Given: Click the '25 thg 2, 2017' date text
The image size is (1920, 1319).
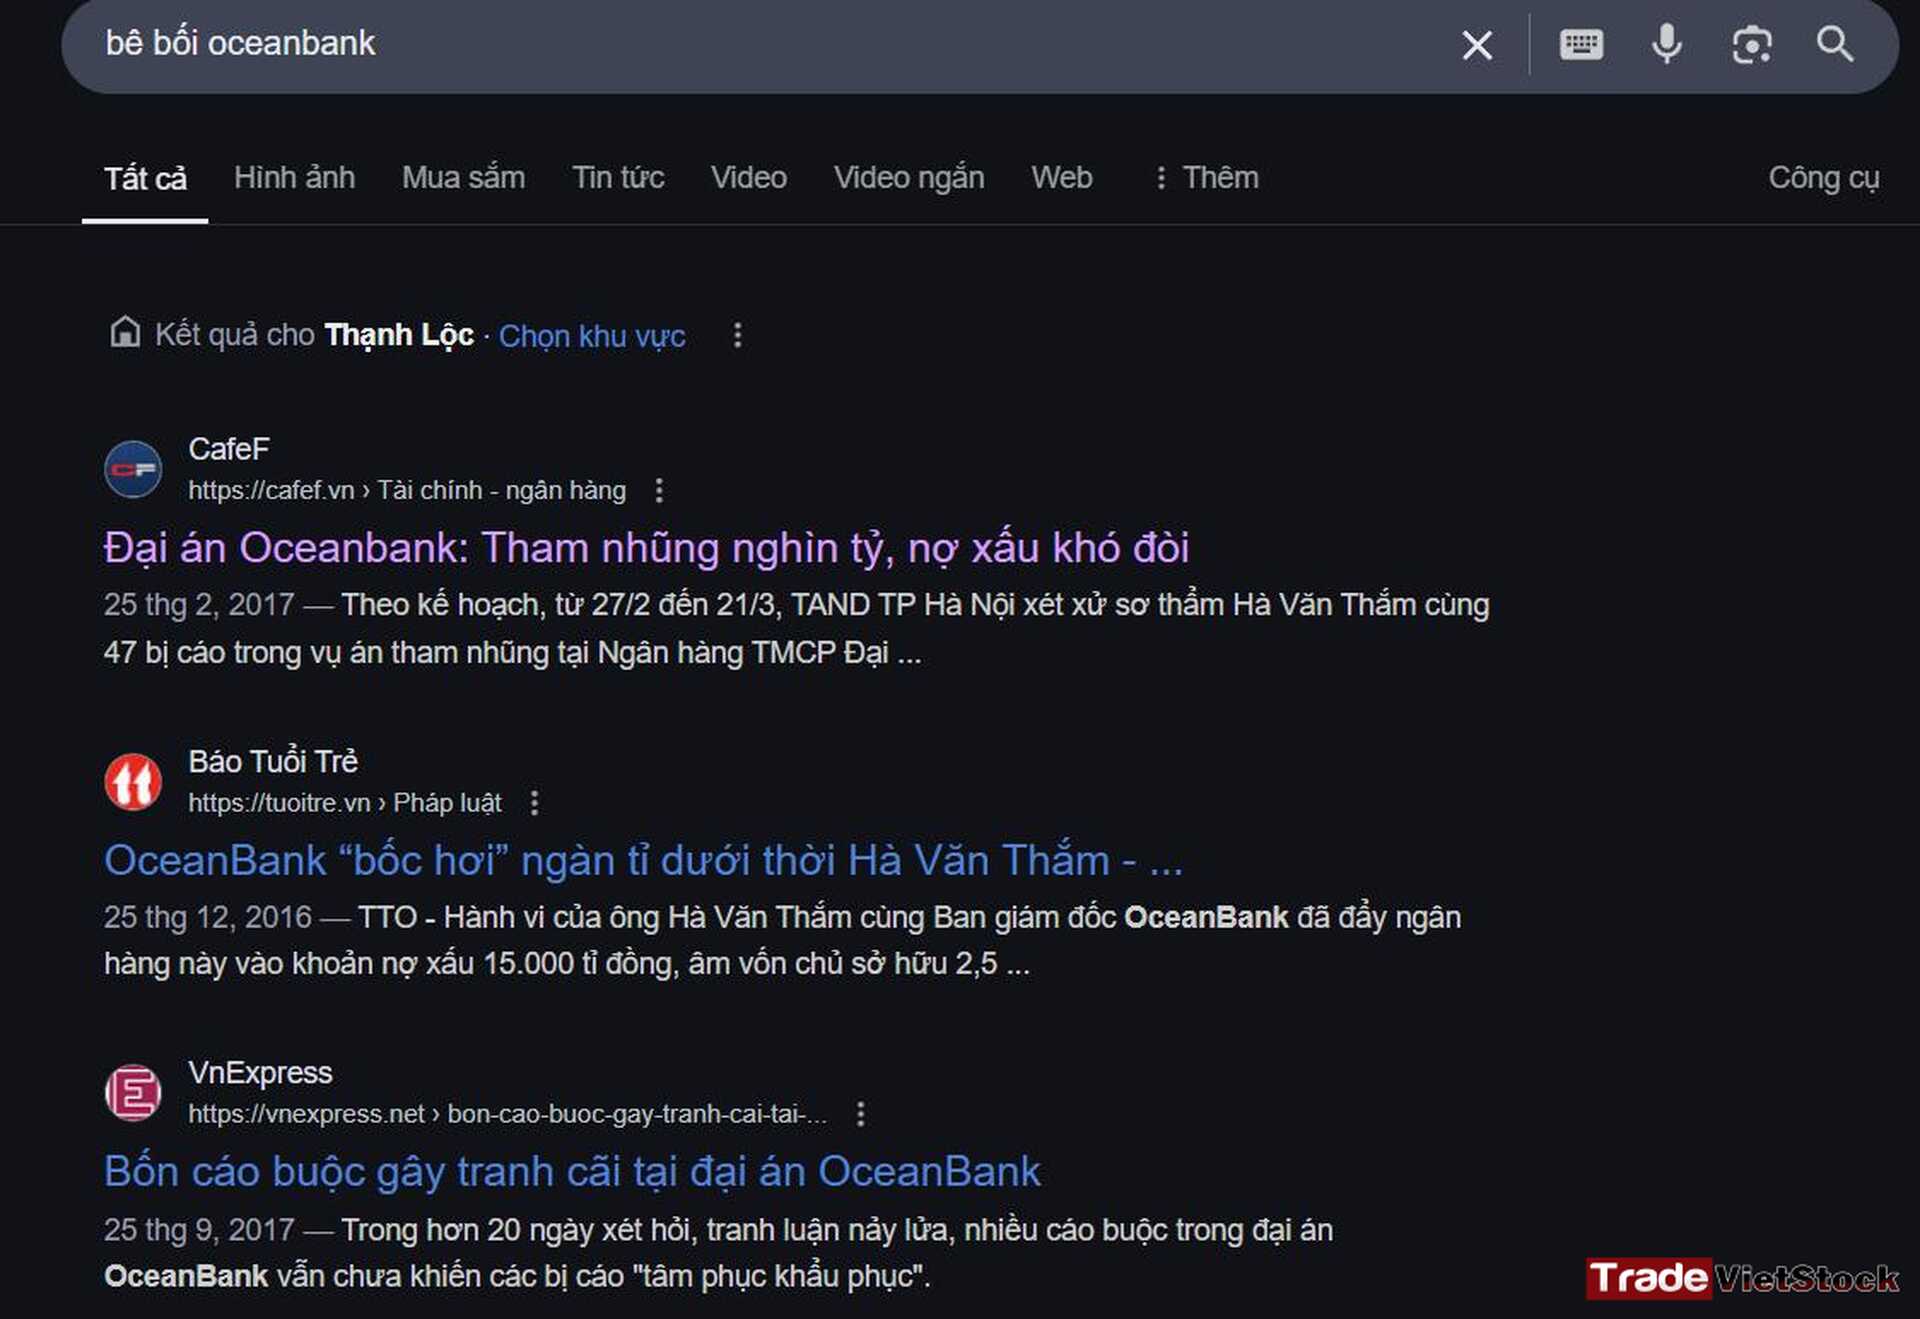Looking at the screenshot, I should [x=199, y=604].
